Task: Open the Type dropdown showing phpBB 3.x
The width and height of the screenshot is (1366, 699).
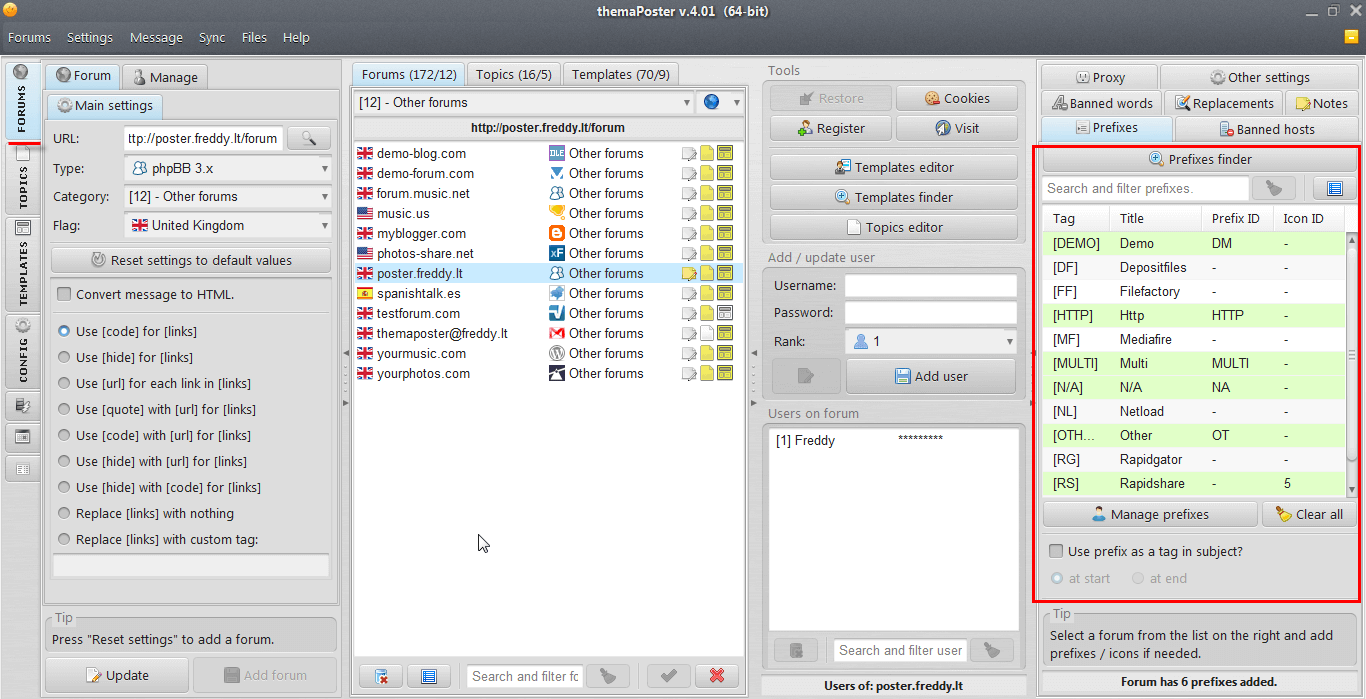Action: [228, 168]
